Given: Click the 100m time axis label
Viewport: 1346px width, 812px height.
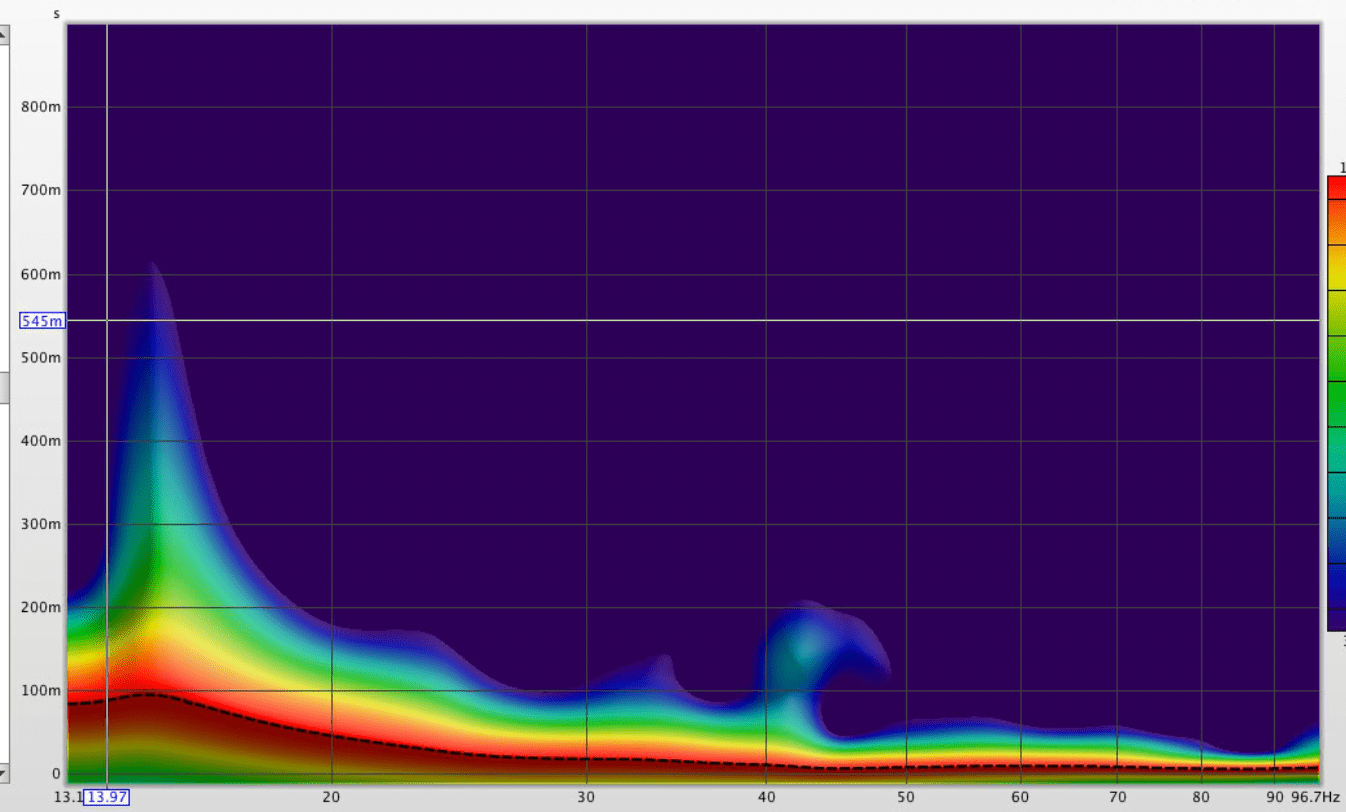Looking at the screenshot, I should pos(42,690).
